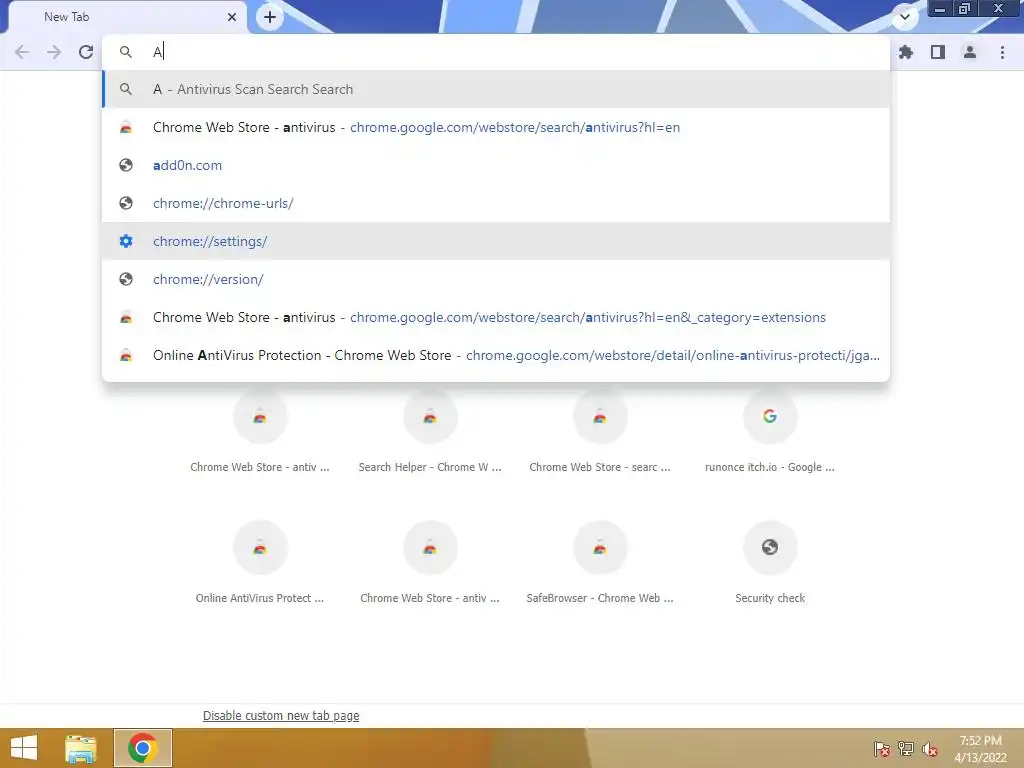Click the globe icon beside add0n.com
The height and width of the screenshot is (768, 1024).
coord(126,165)
